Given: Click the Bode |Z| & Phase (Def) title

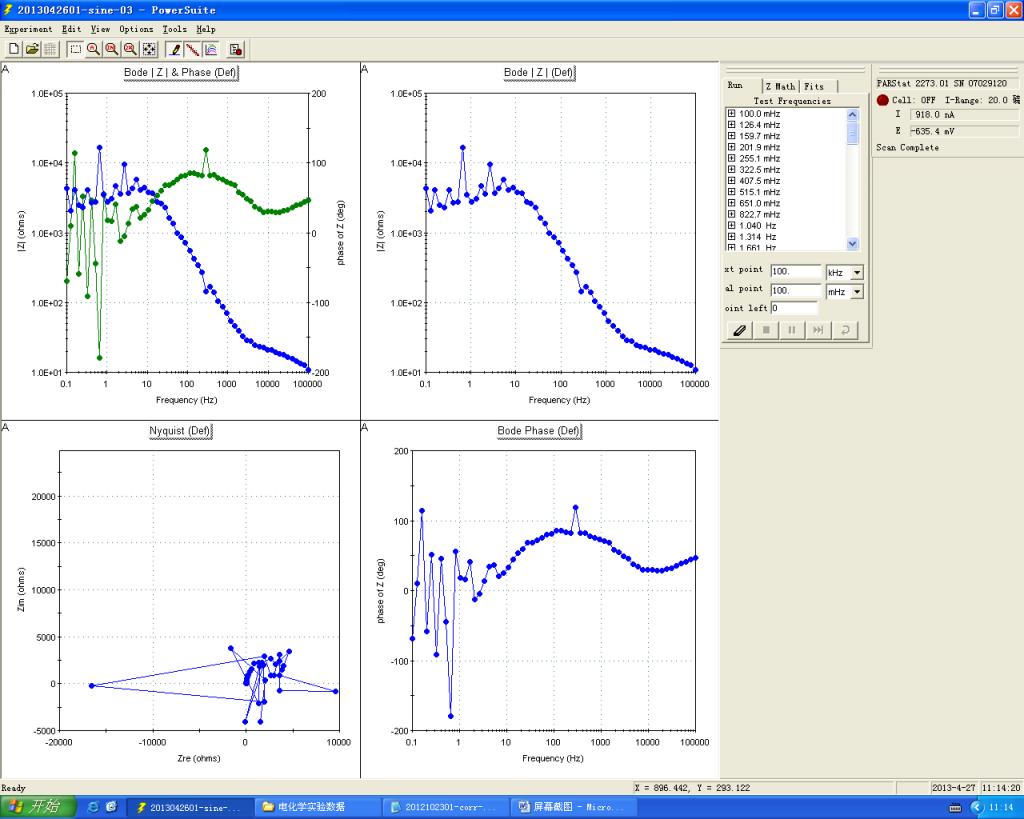Looking at the screenshot, I should 180,72.
